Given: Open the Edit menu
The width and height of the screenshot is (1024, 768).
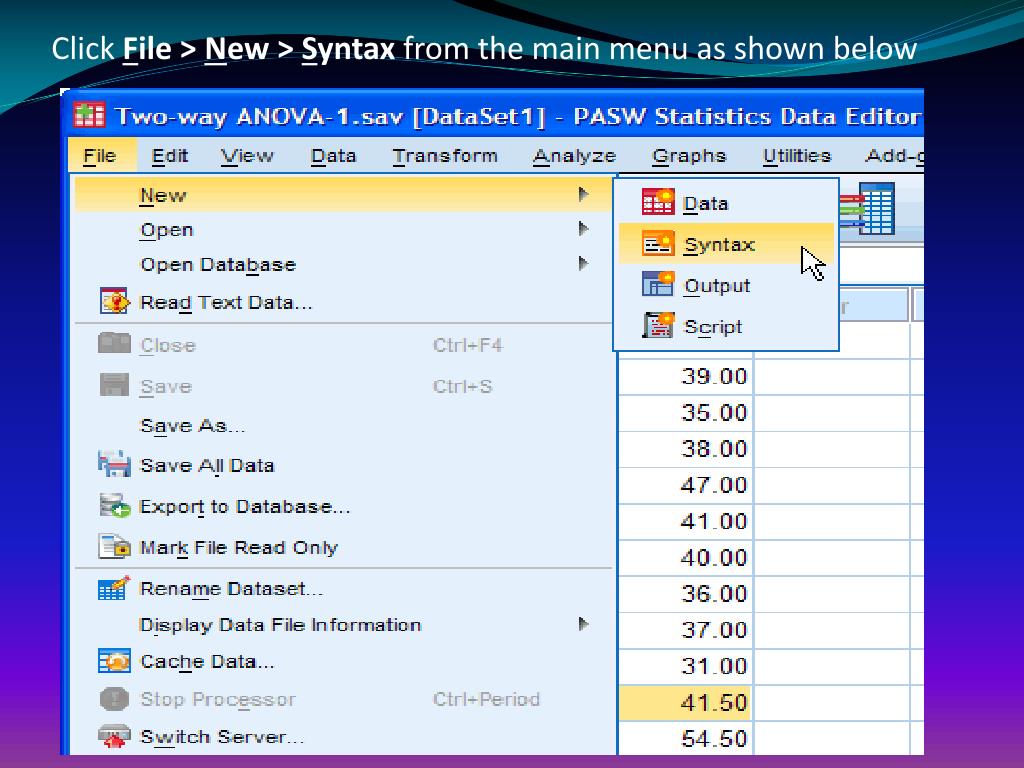Looking at the screenshot, I should tap(170, 155).
